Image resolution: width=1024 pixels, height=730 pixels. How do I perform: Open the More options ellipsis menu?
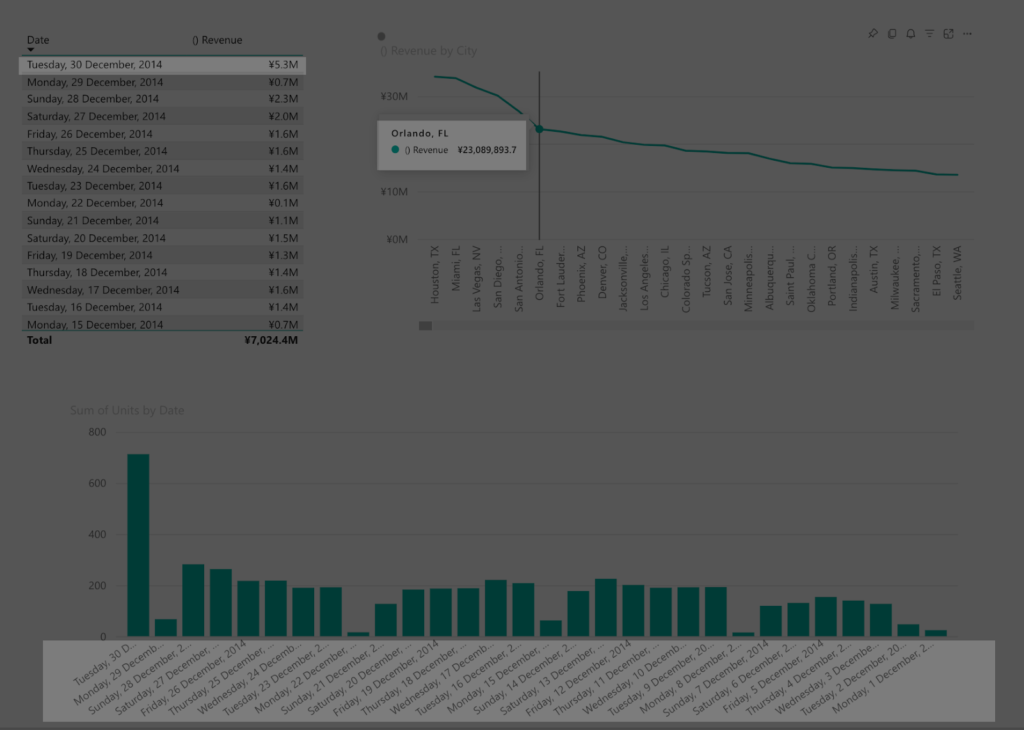pos(967,34)
